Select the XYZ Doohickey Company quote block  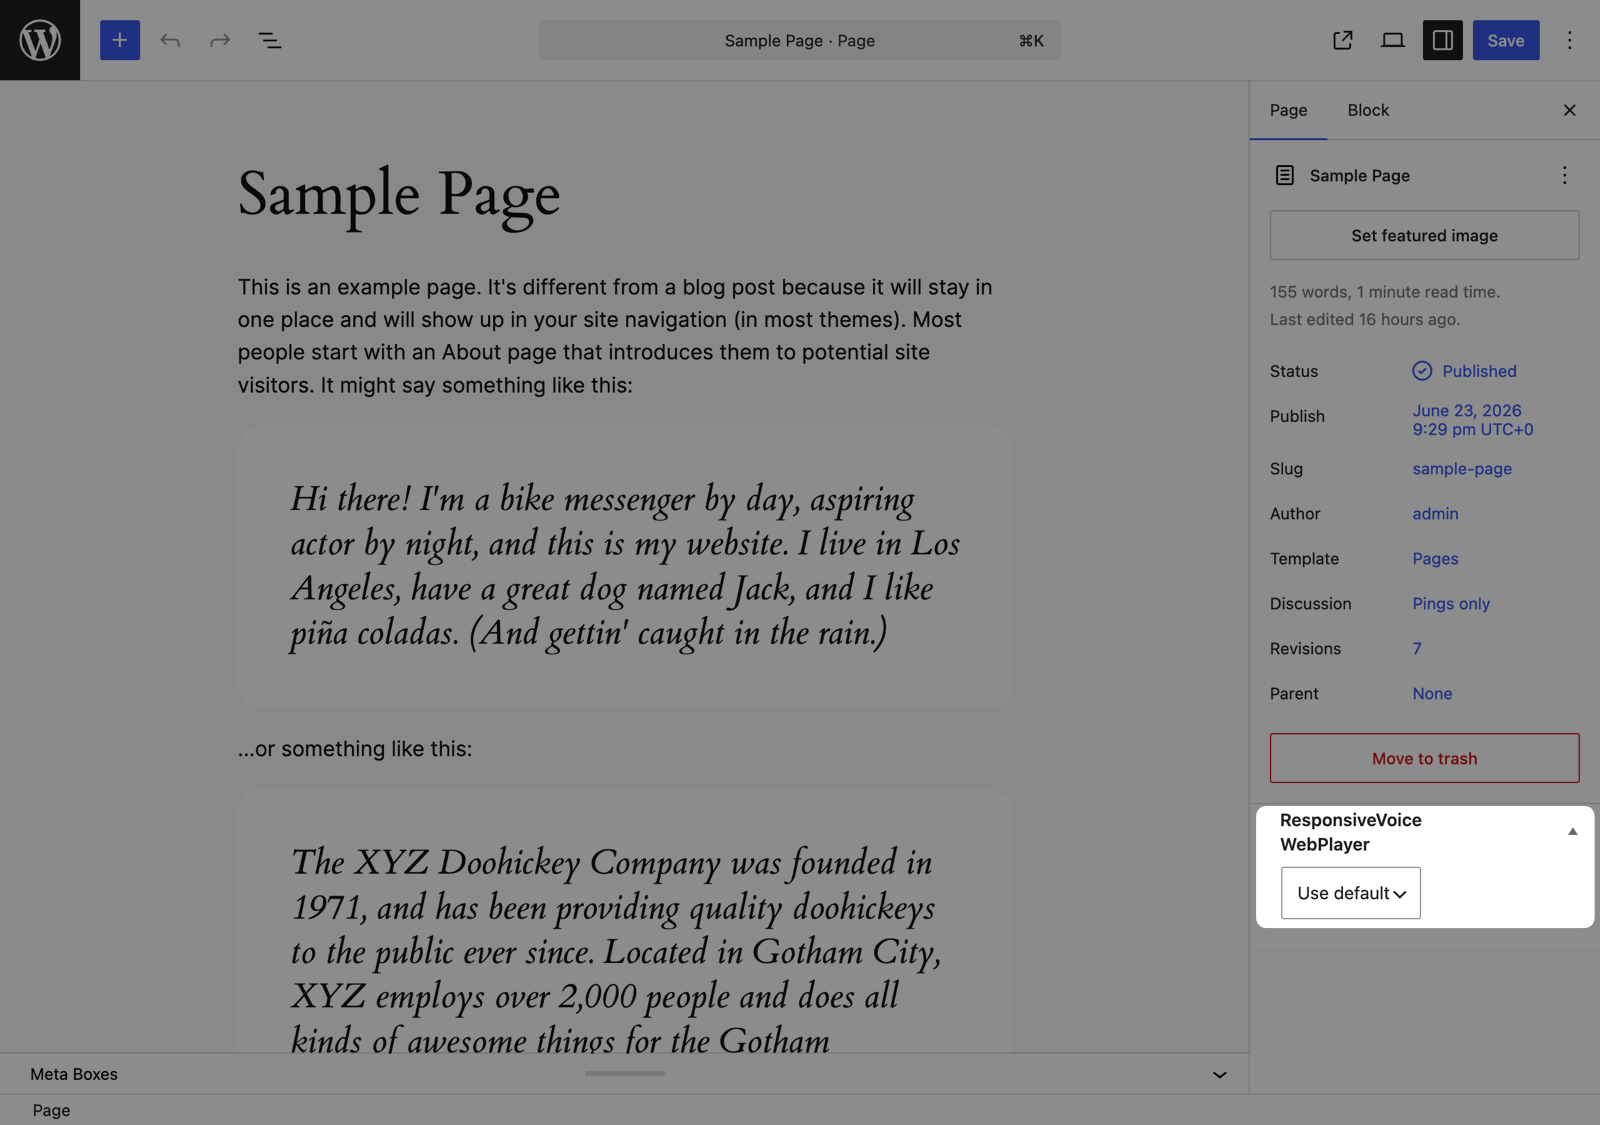pos(625,920)
